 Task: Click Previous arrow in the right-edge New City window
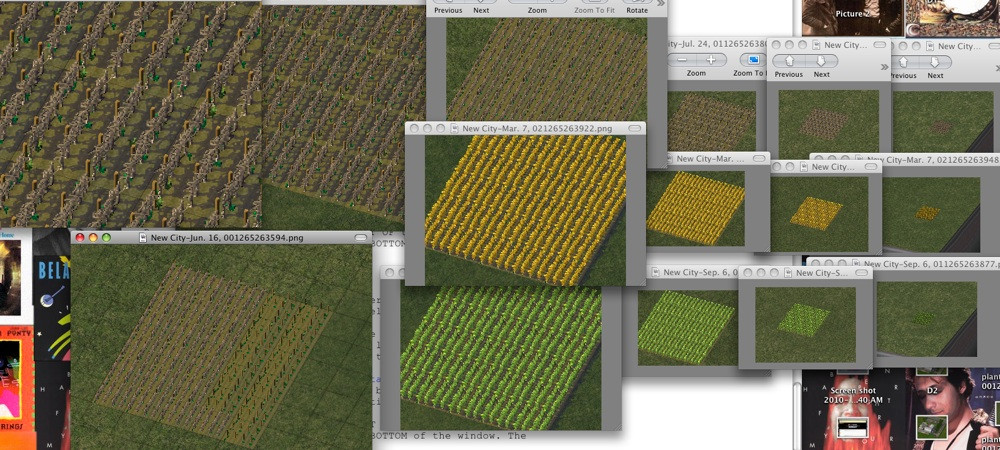pyautogui.click(x=903, y=62)
